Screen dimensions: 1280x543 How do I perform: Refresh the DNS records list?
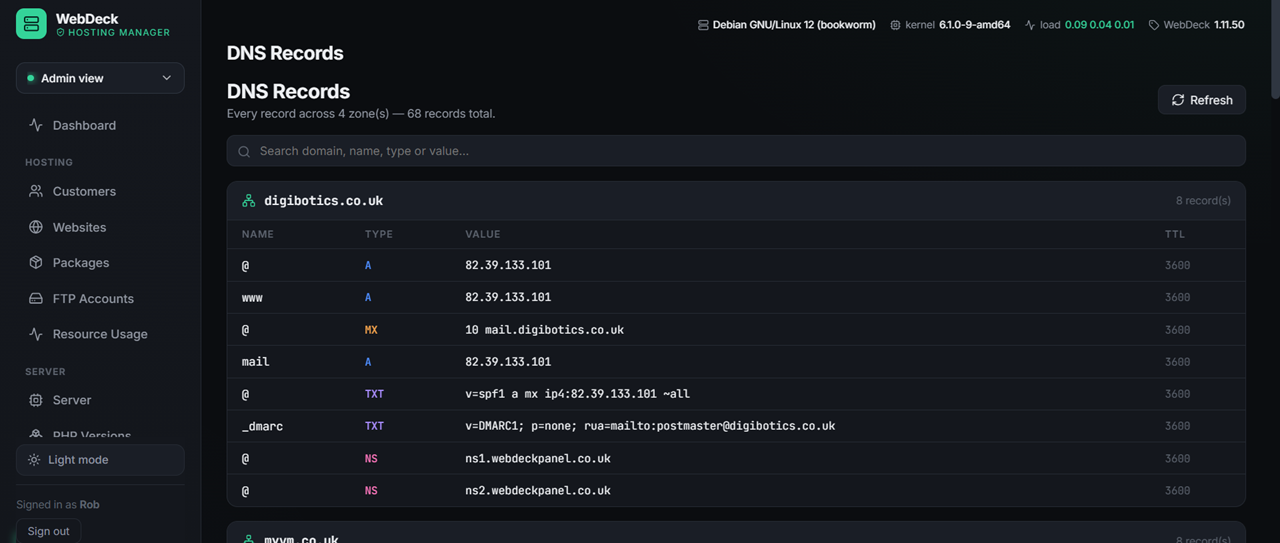coord(1202,100)
